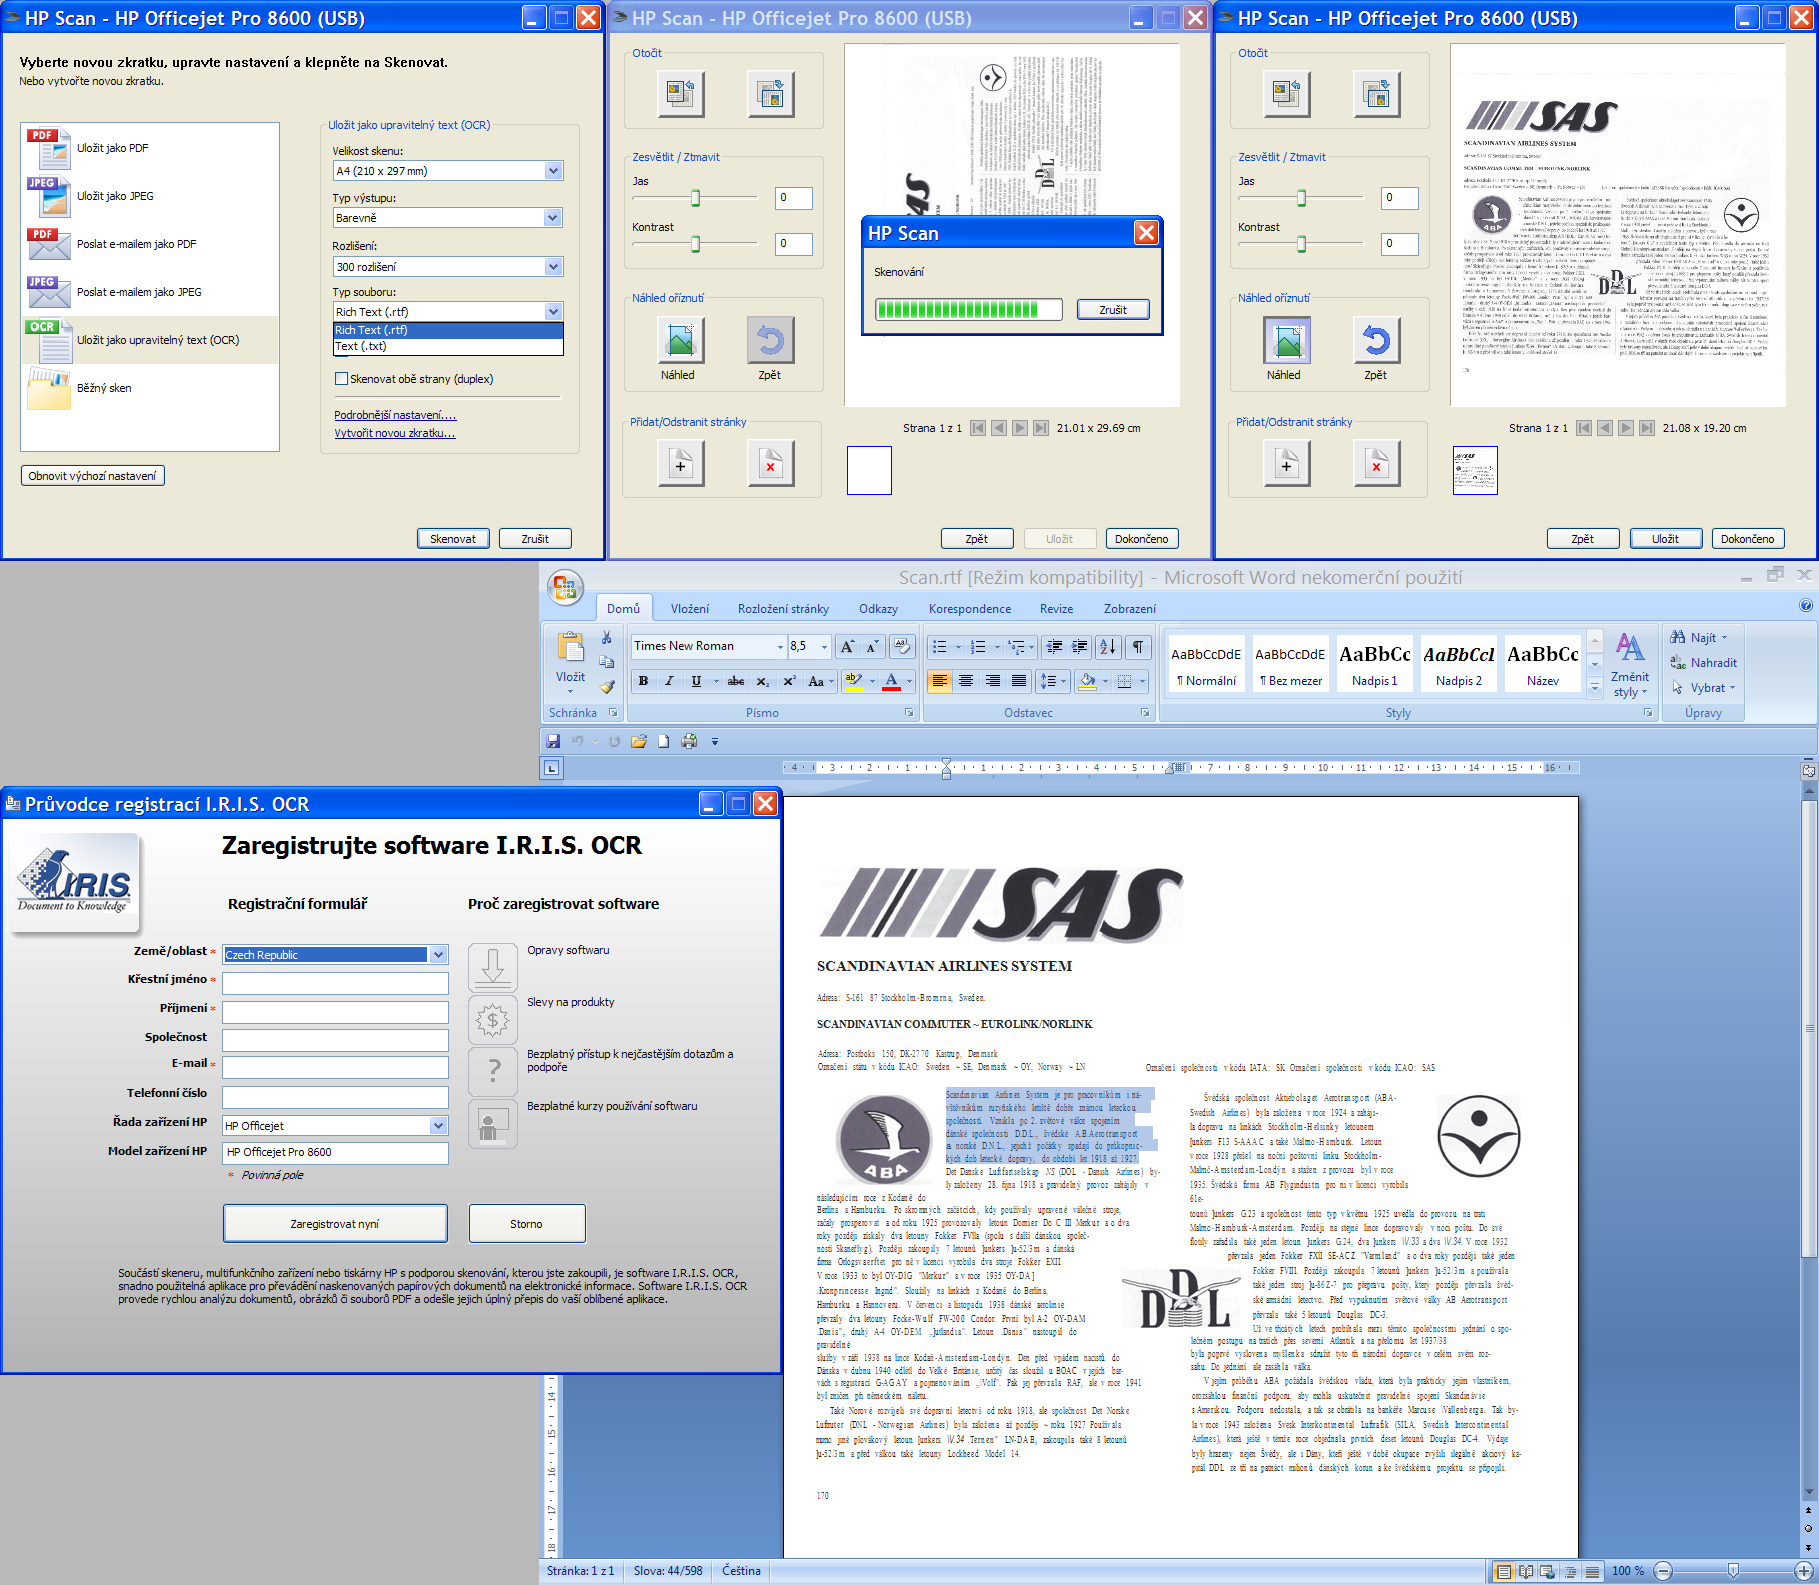Open Word font name dropdown
The width and height of the screenshot is (1819, 1585).
[x=779, y=646]
